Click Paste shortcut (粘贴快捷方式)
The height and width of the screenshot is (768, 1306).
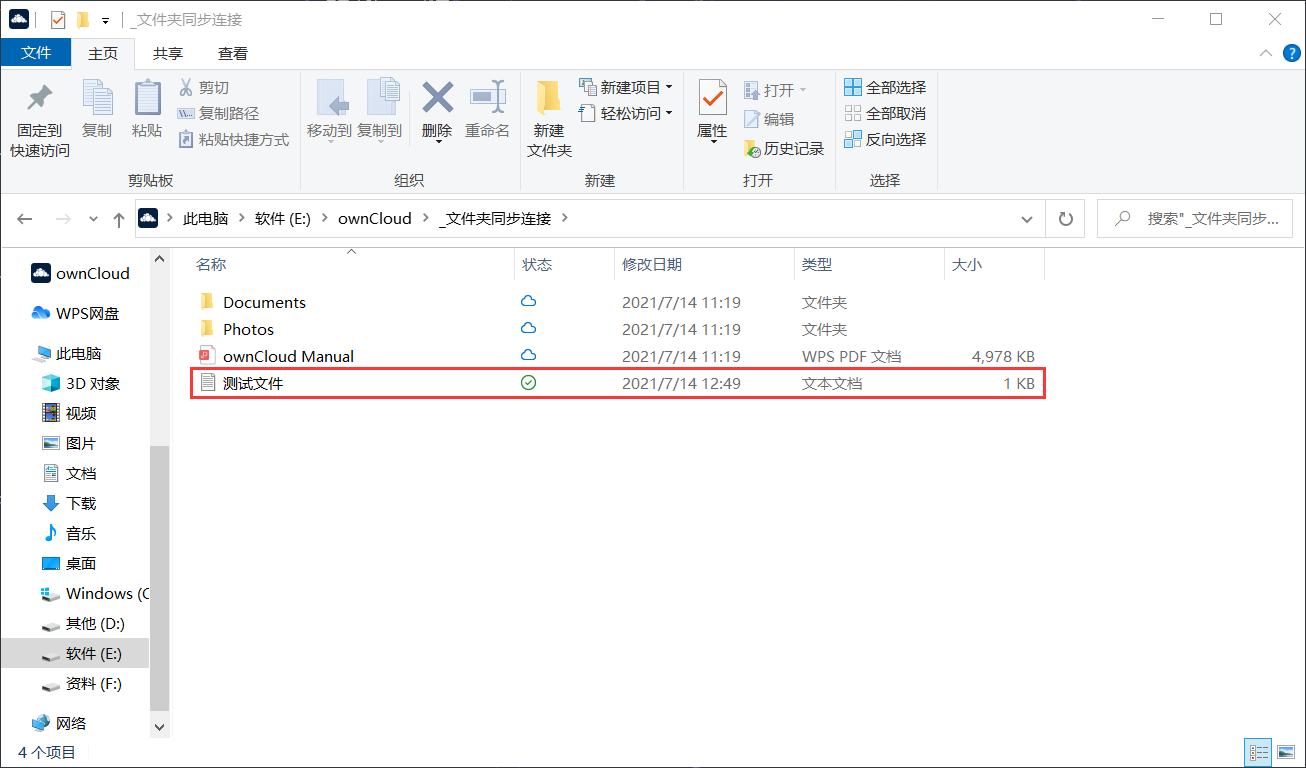tap(233, 139)
